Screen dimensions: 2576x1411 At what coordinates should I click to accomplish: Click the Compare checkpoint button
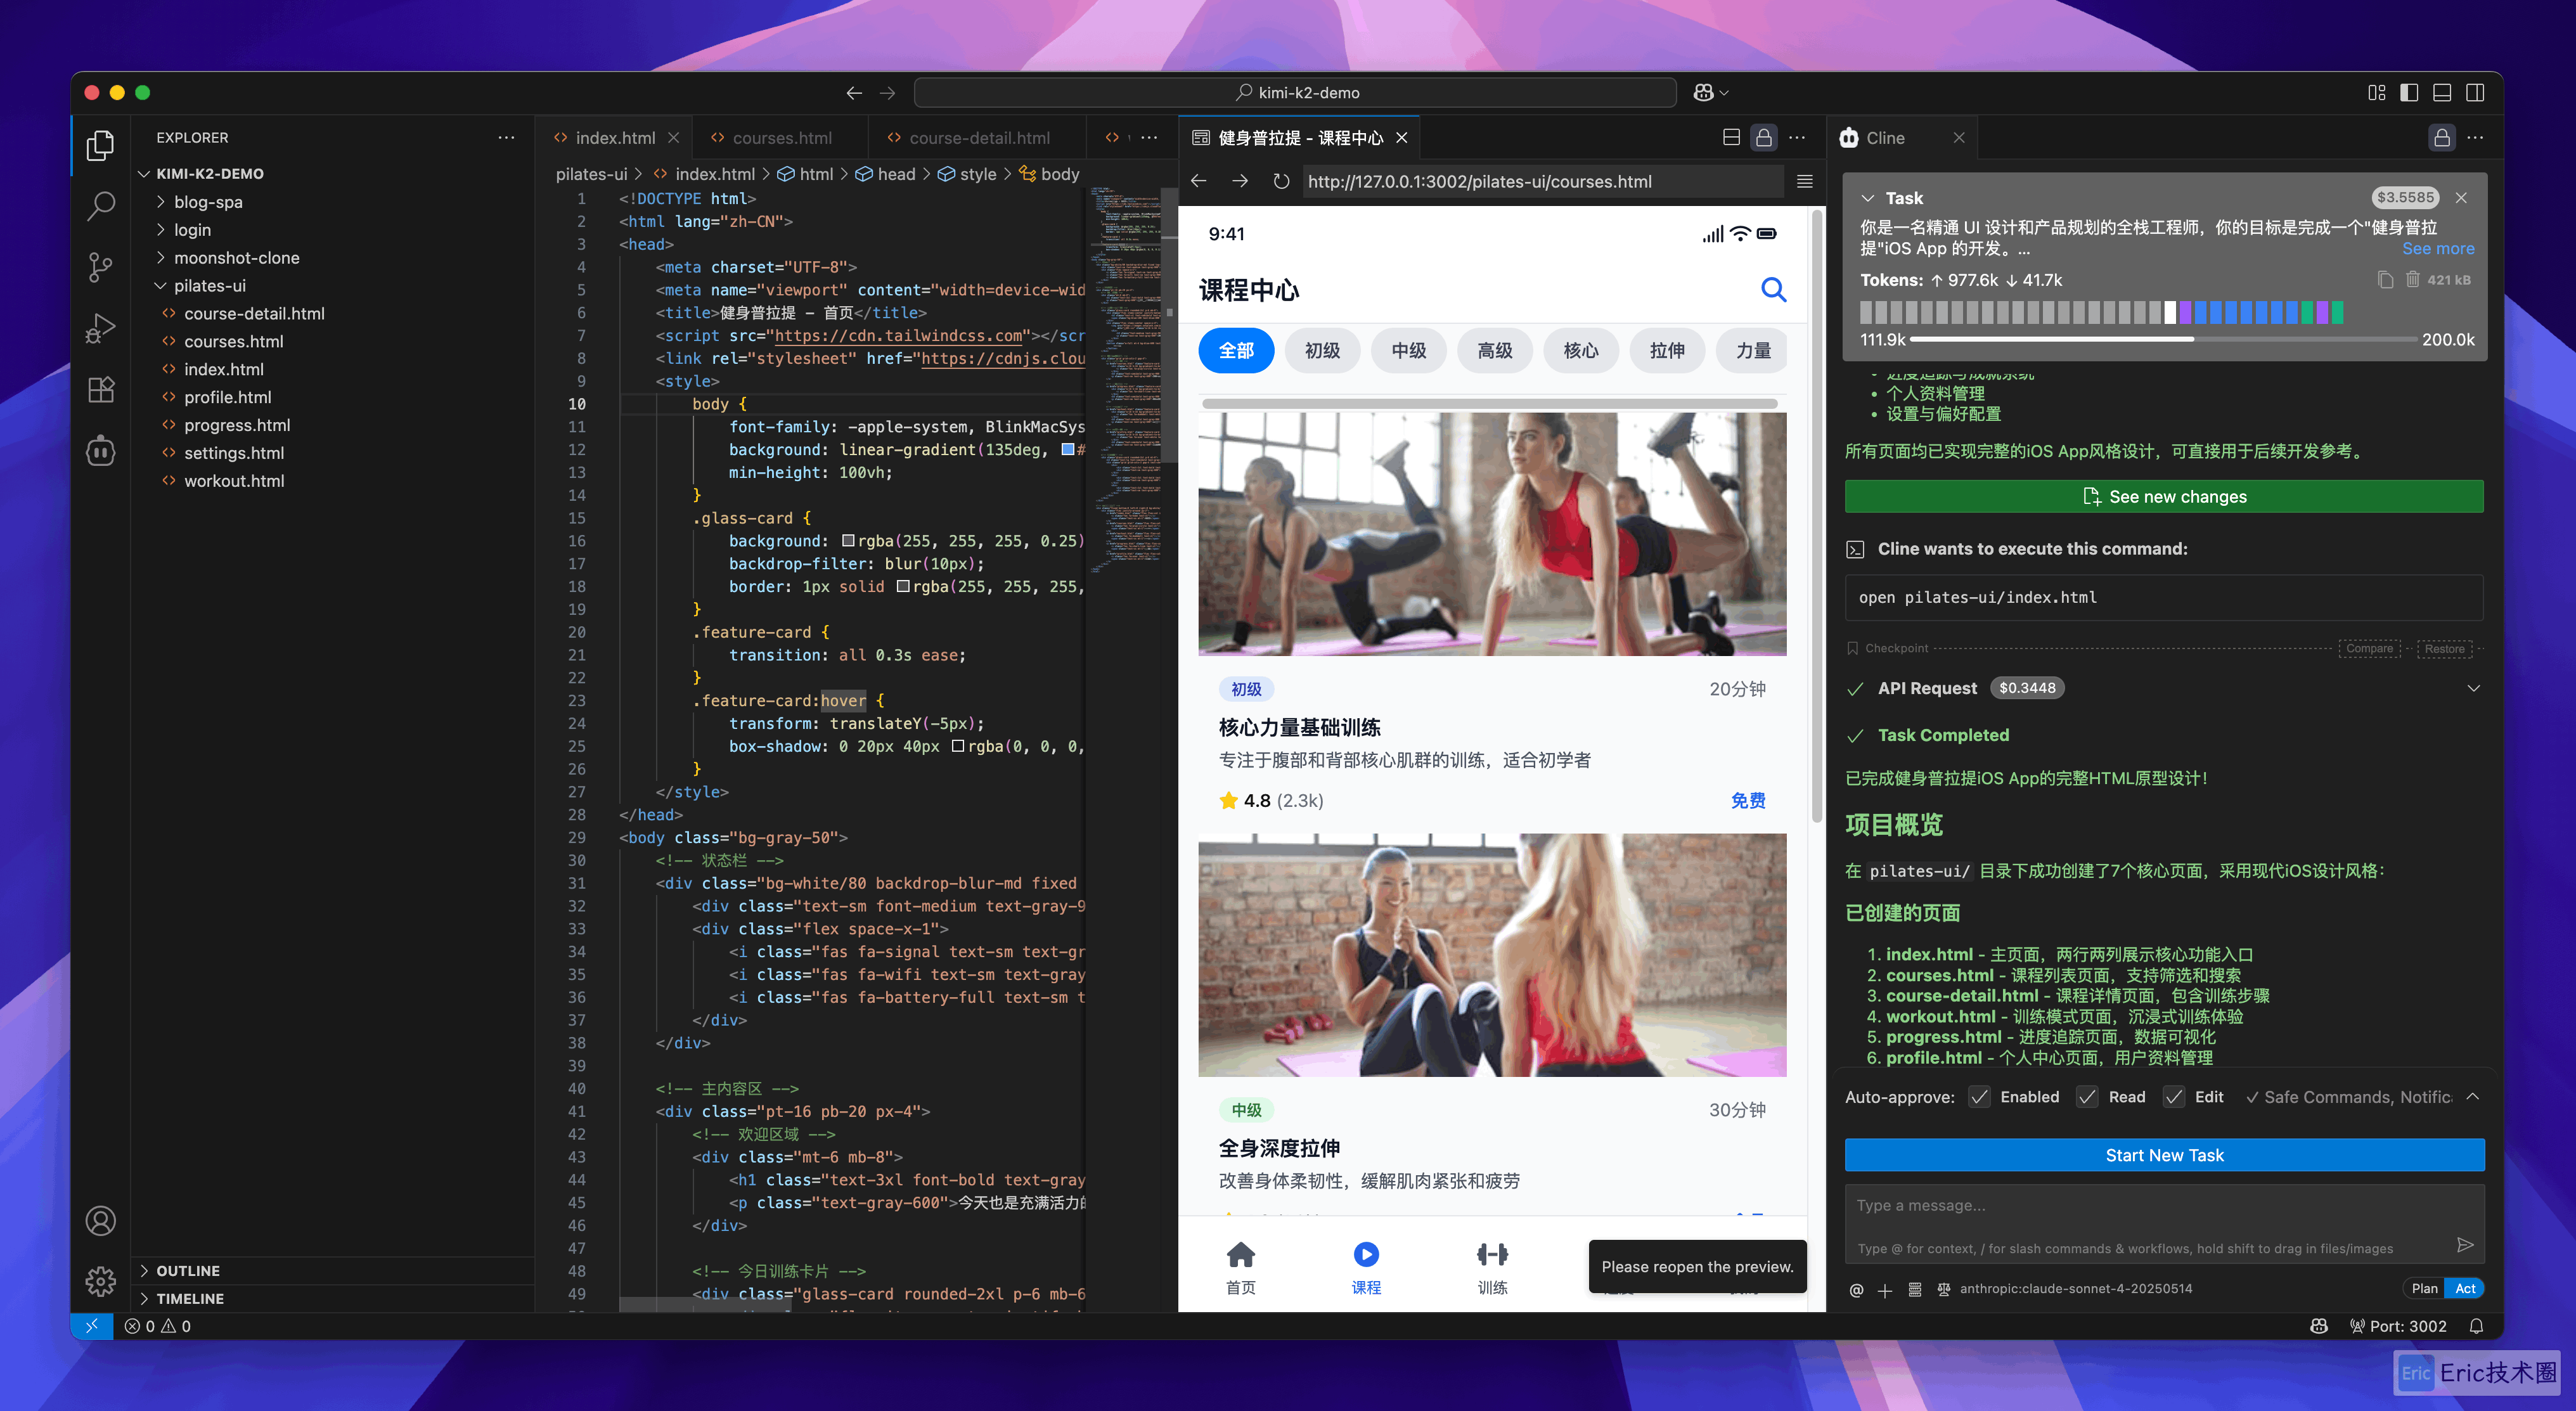2369,649
